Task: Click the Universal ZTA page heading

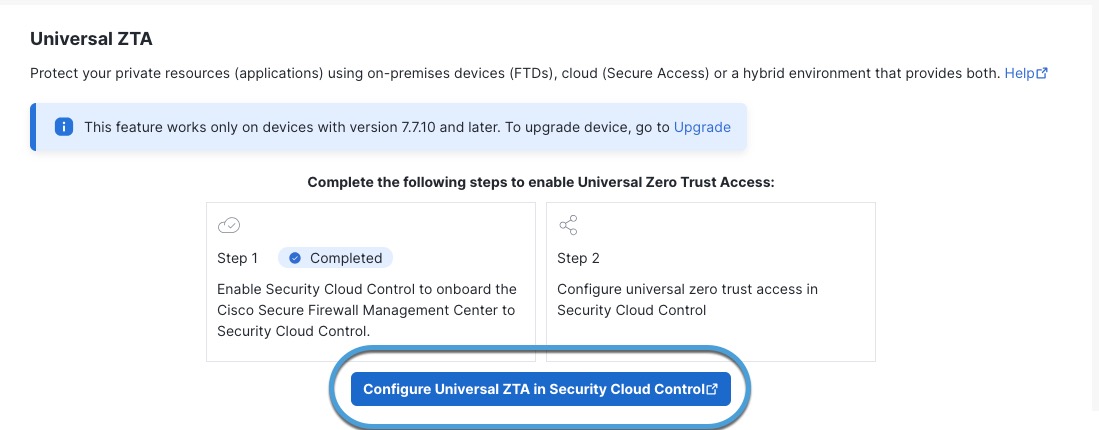Action: coord(91,39)
